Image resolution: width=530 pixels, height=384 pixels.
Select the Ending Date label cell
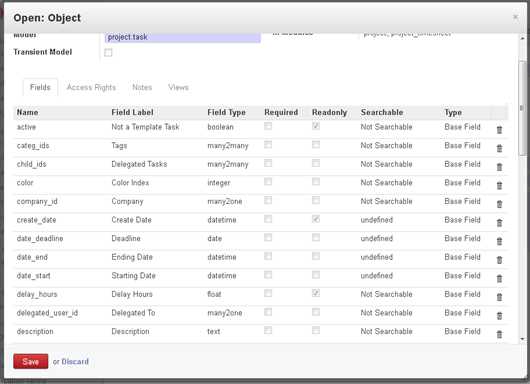pyautogui.click(x=132, y=257)
